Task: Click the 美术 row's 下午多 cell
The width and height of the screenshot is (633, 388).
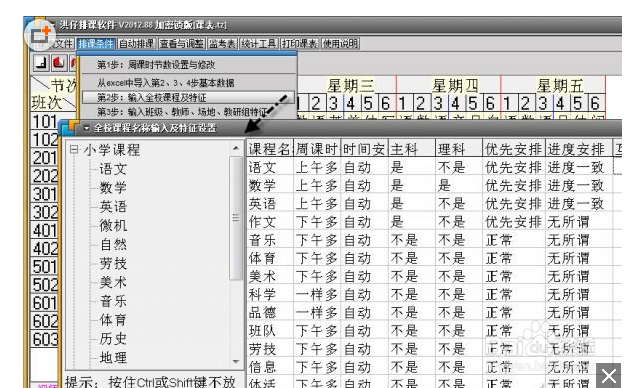Action: click(x=317, y=276)
